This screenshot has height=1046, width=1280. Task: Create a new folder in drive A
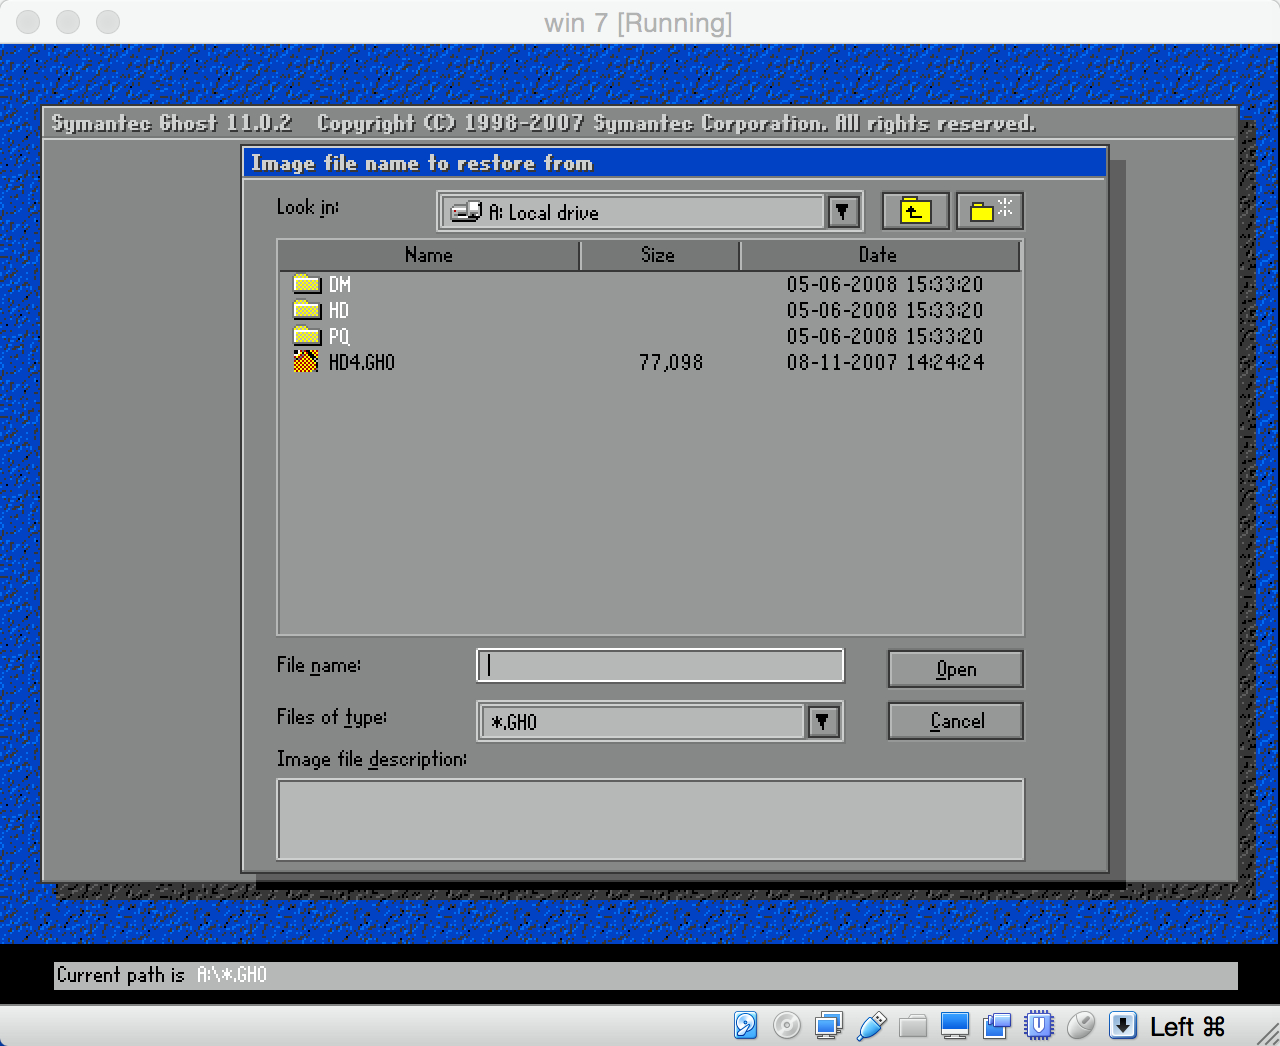point(990,211)
